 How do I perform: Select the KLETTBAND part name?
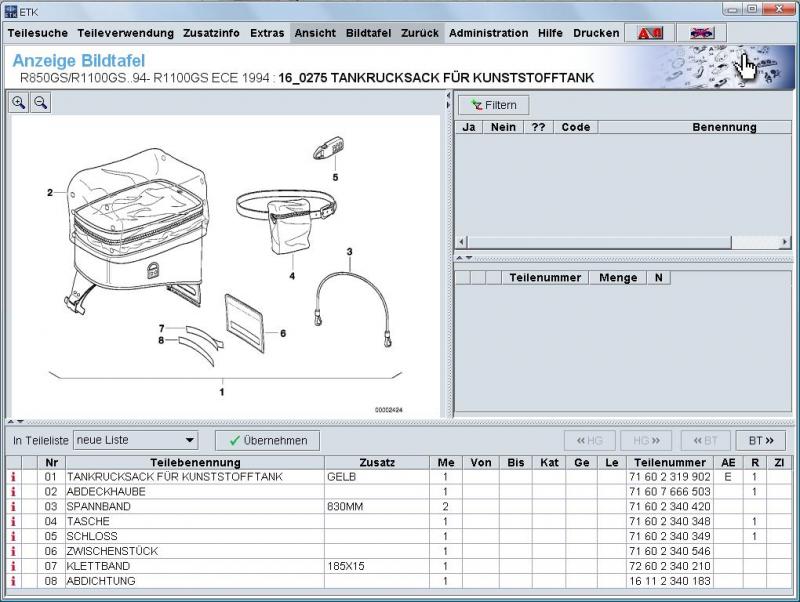coord(98,566)
